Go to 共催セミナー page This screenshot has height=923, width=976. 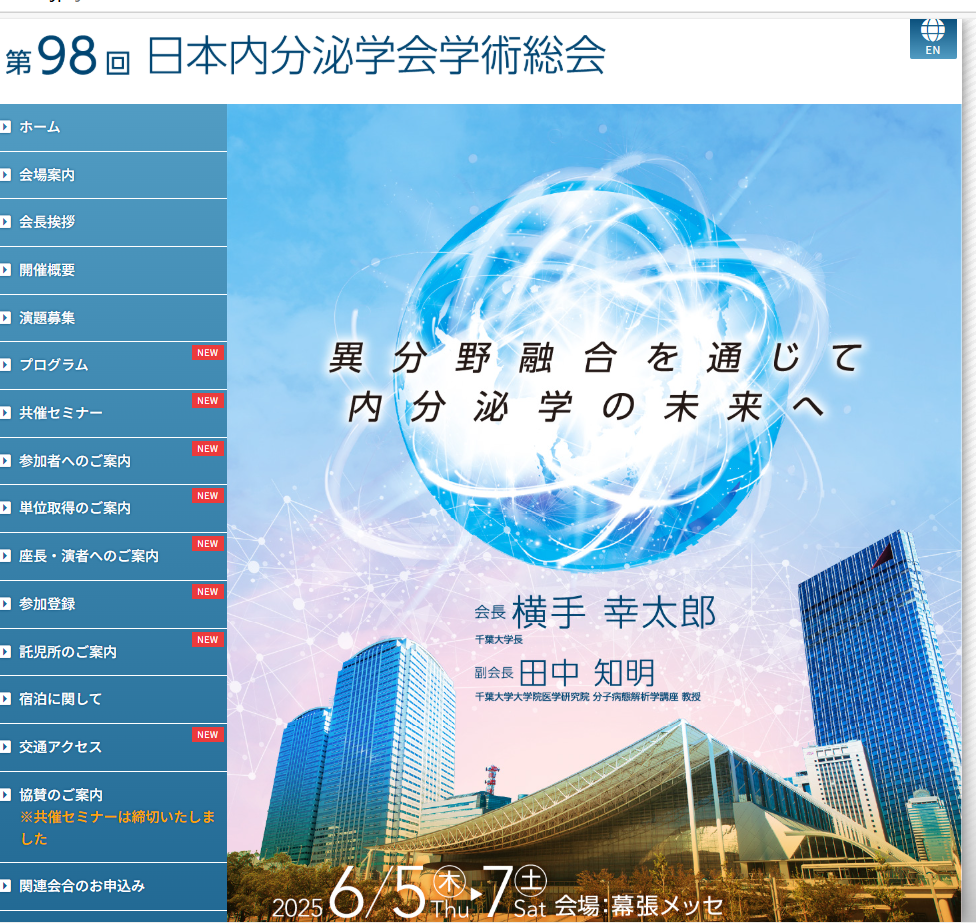pyautogui.click(x=113, y=414)
